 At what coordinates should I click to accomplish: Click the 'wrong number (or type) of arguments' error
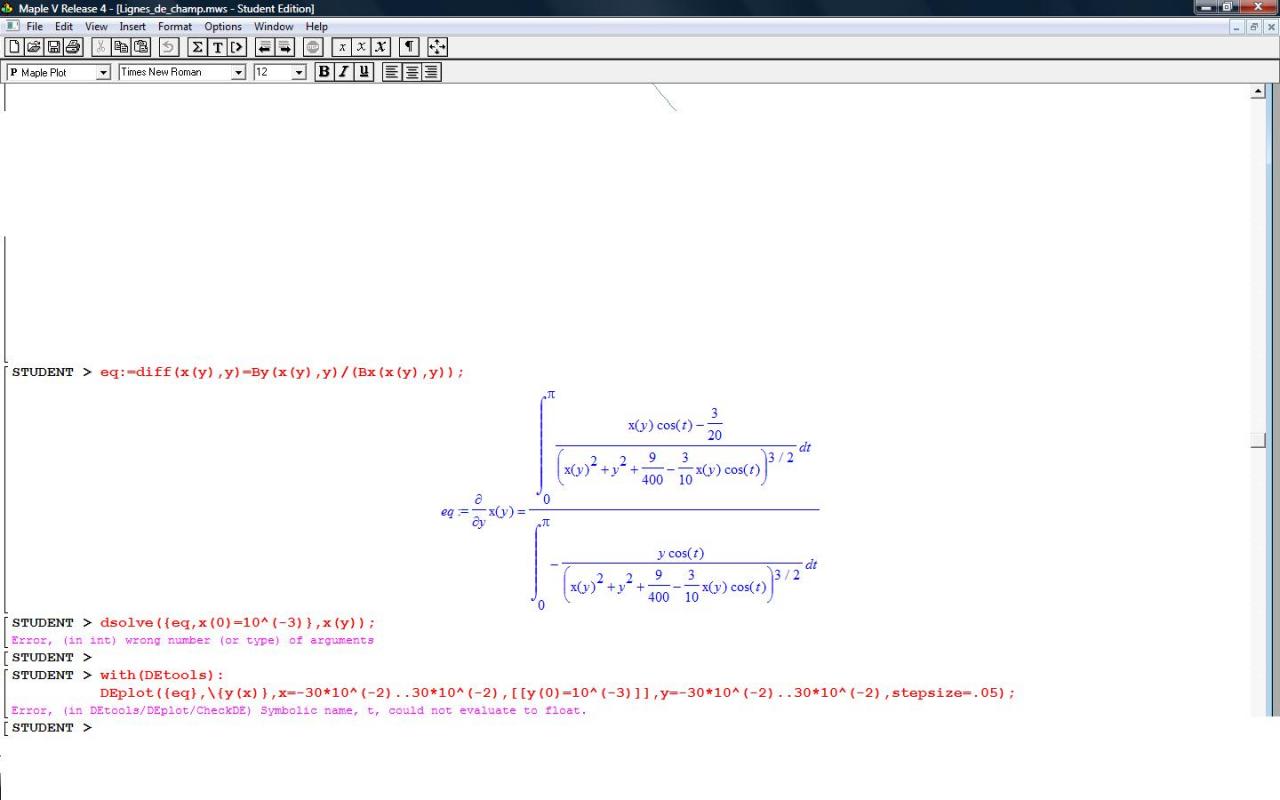[x=192, y=640]
